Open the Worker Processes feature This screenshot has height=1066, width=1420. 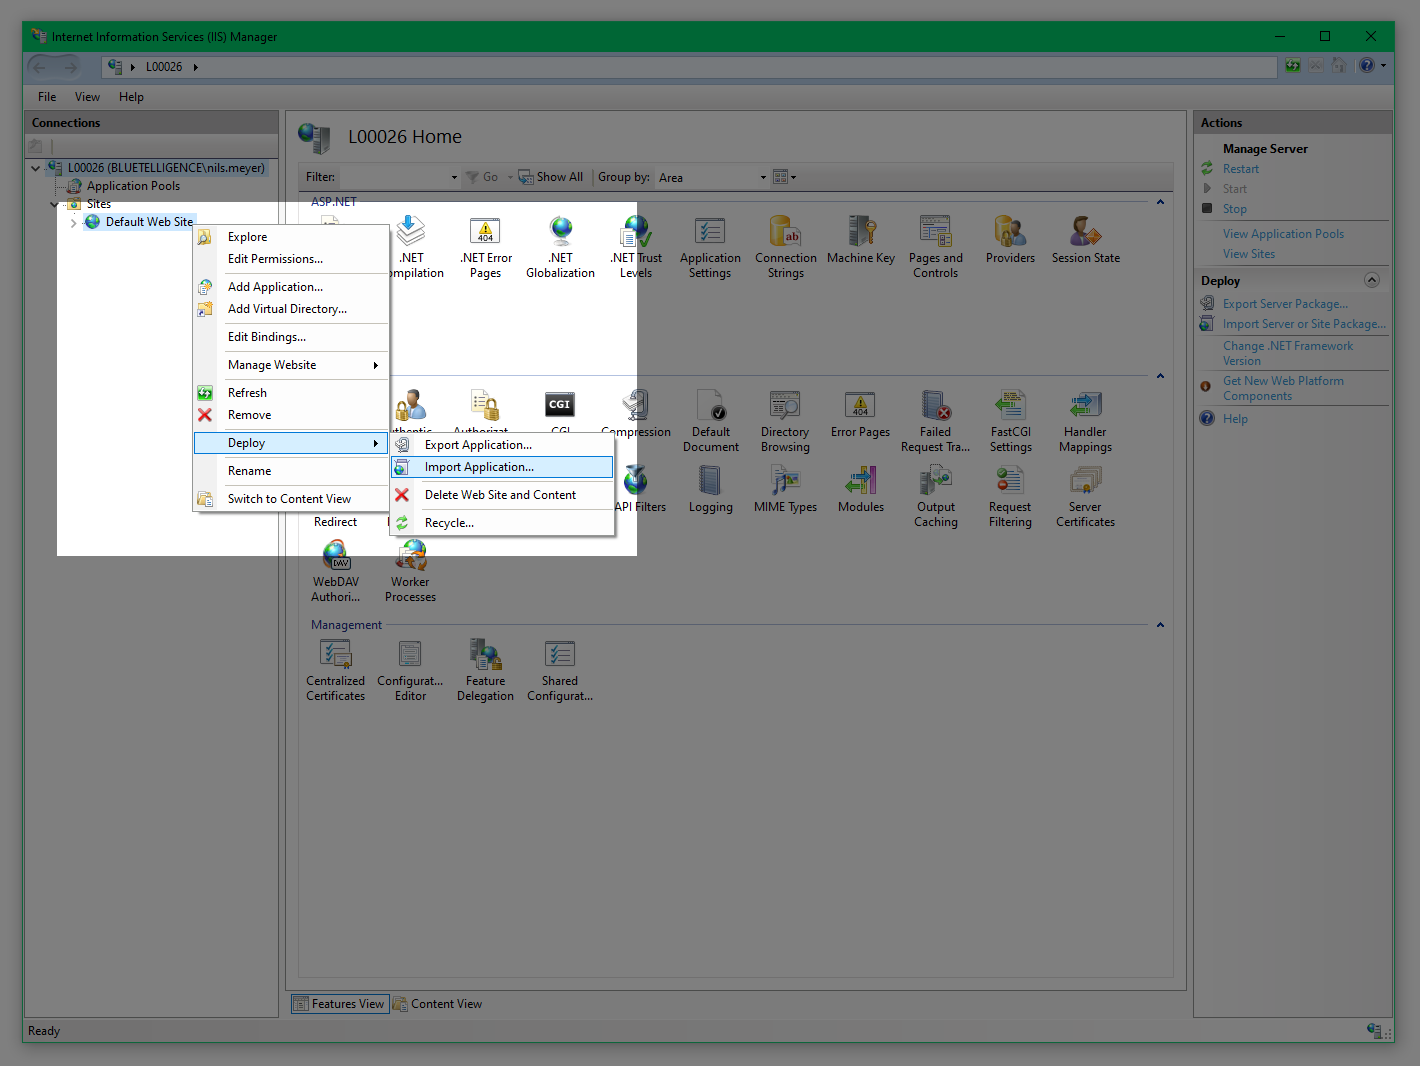click(410, 571)
